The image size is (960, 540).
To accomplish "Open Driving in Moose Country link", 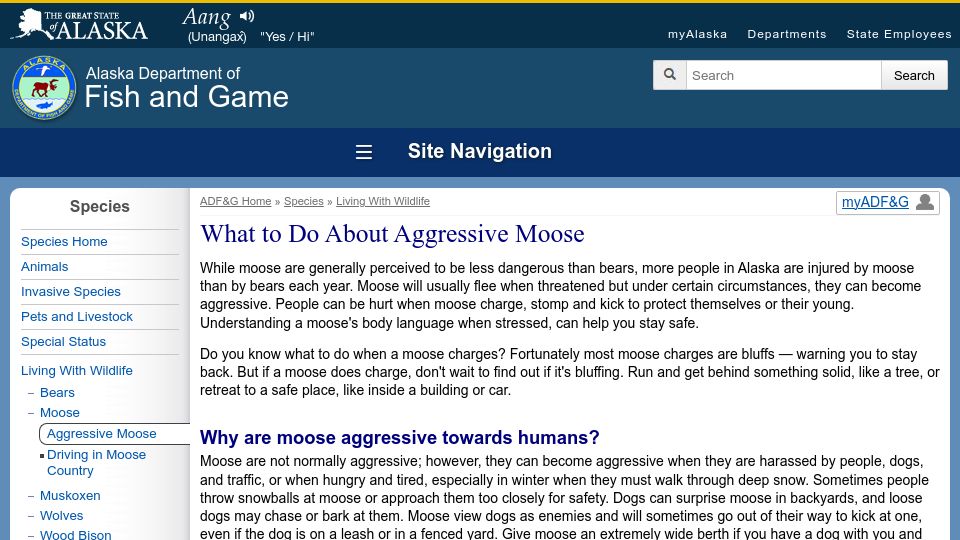I will (97, 463).
